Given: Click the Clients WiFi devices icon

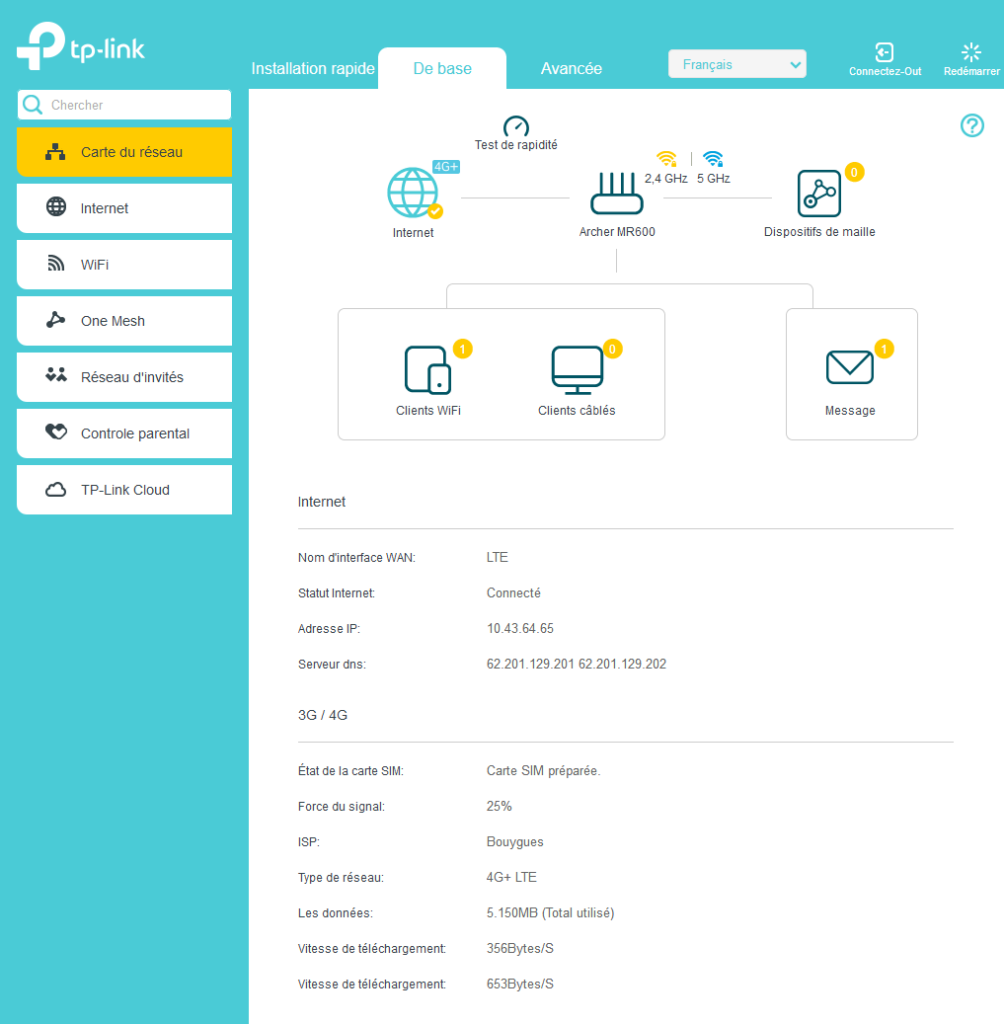Looking at the screenshot, I should tap(428, 369).
